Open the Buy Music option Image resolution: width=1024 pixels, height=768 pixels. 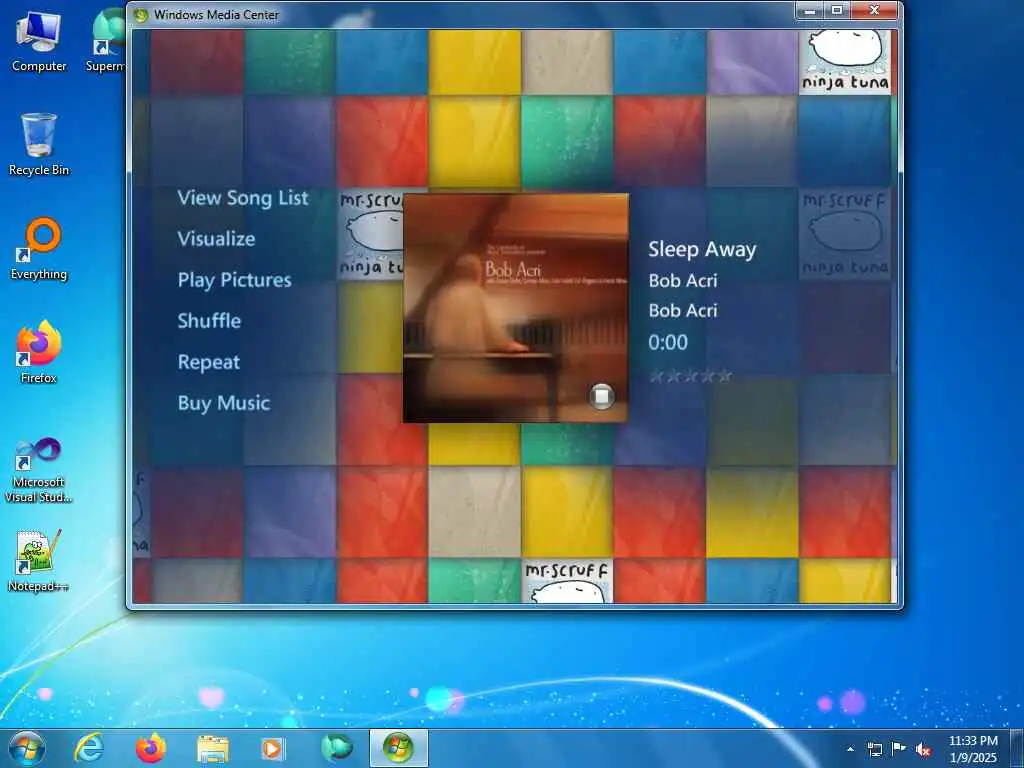click(224, 404)
